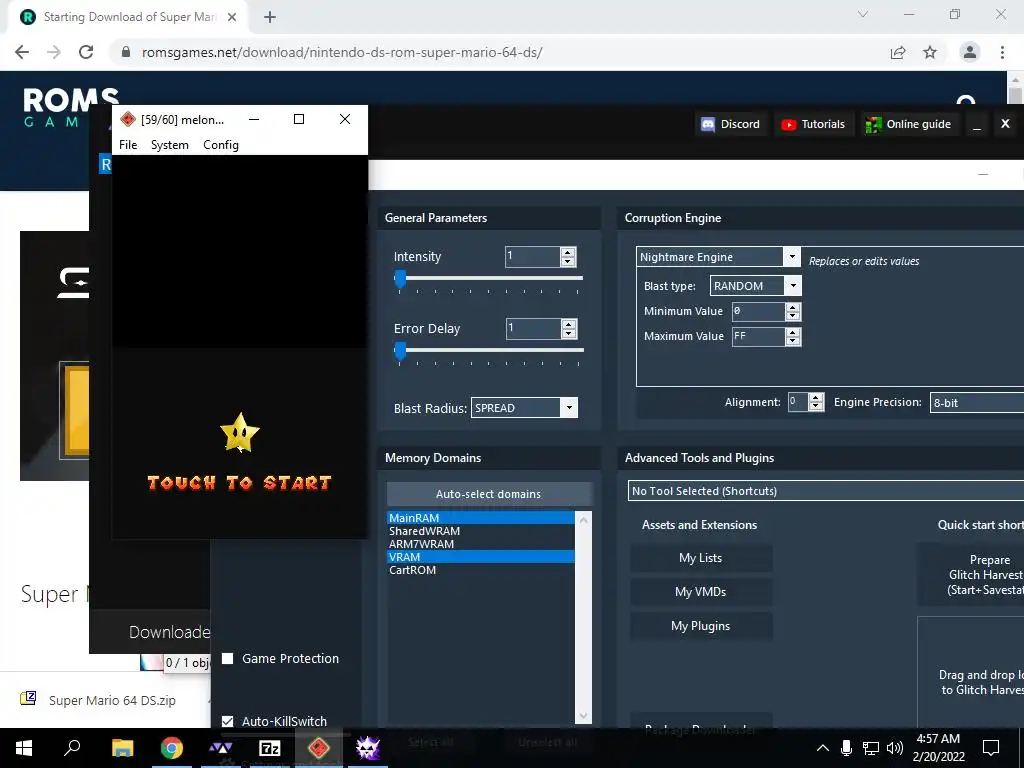Open taskbar search magnifier

72,748
